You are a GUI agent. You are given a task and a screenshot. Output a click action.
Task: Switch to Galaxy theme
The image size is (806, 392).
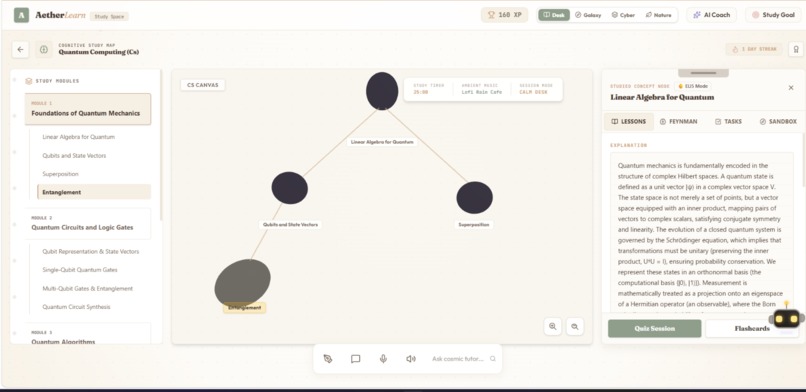[588, 15]
